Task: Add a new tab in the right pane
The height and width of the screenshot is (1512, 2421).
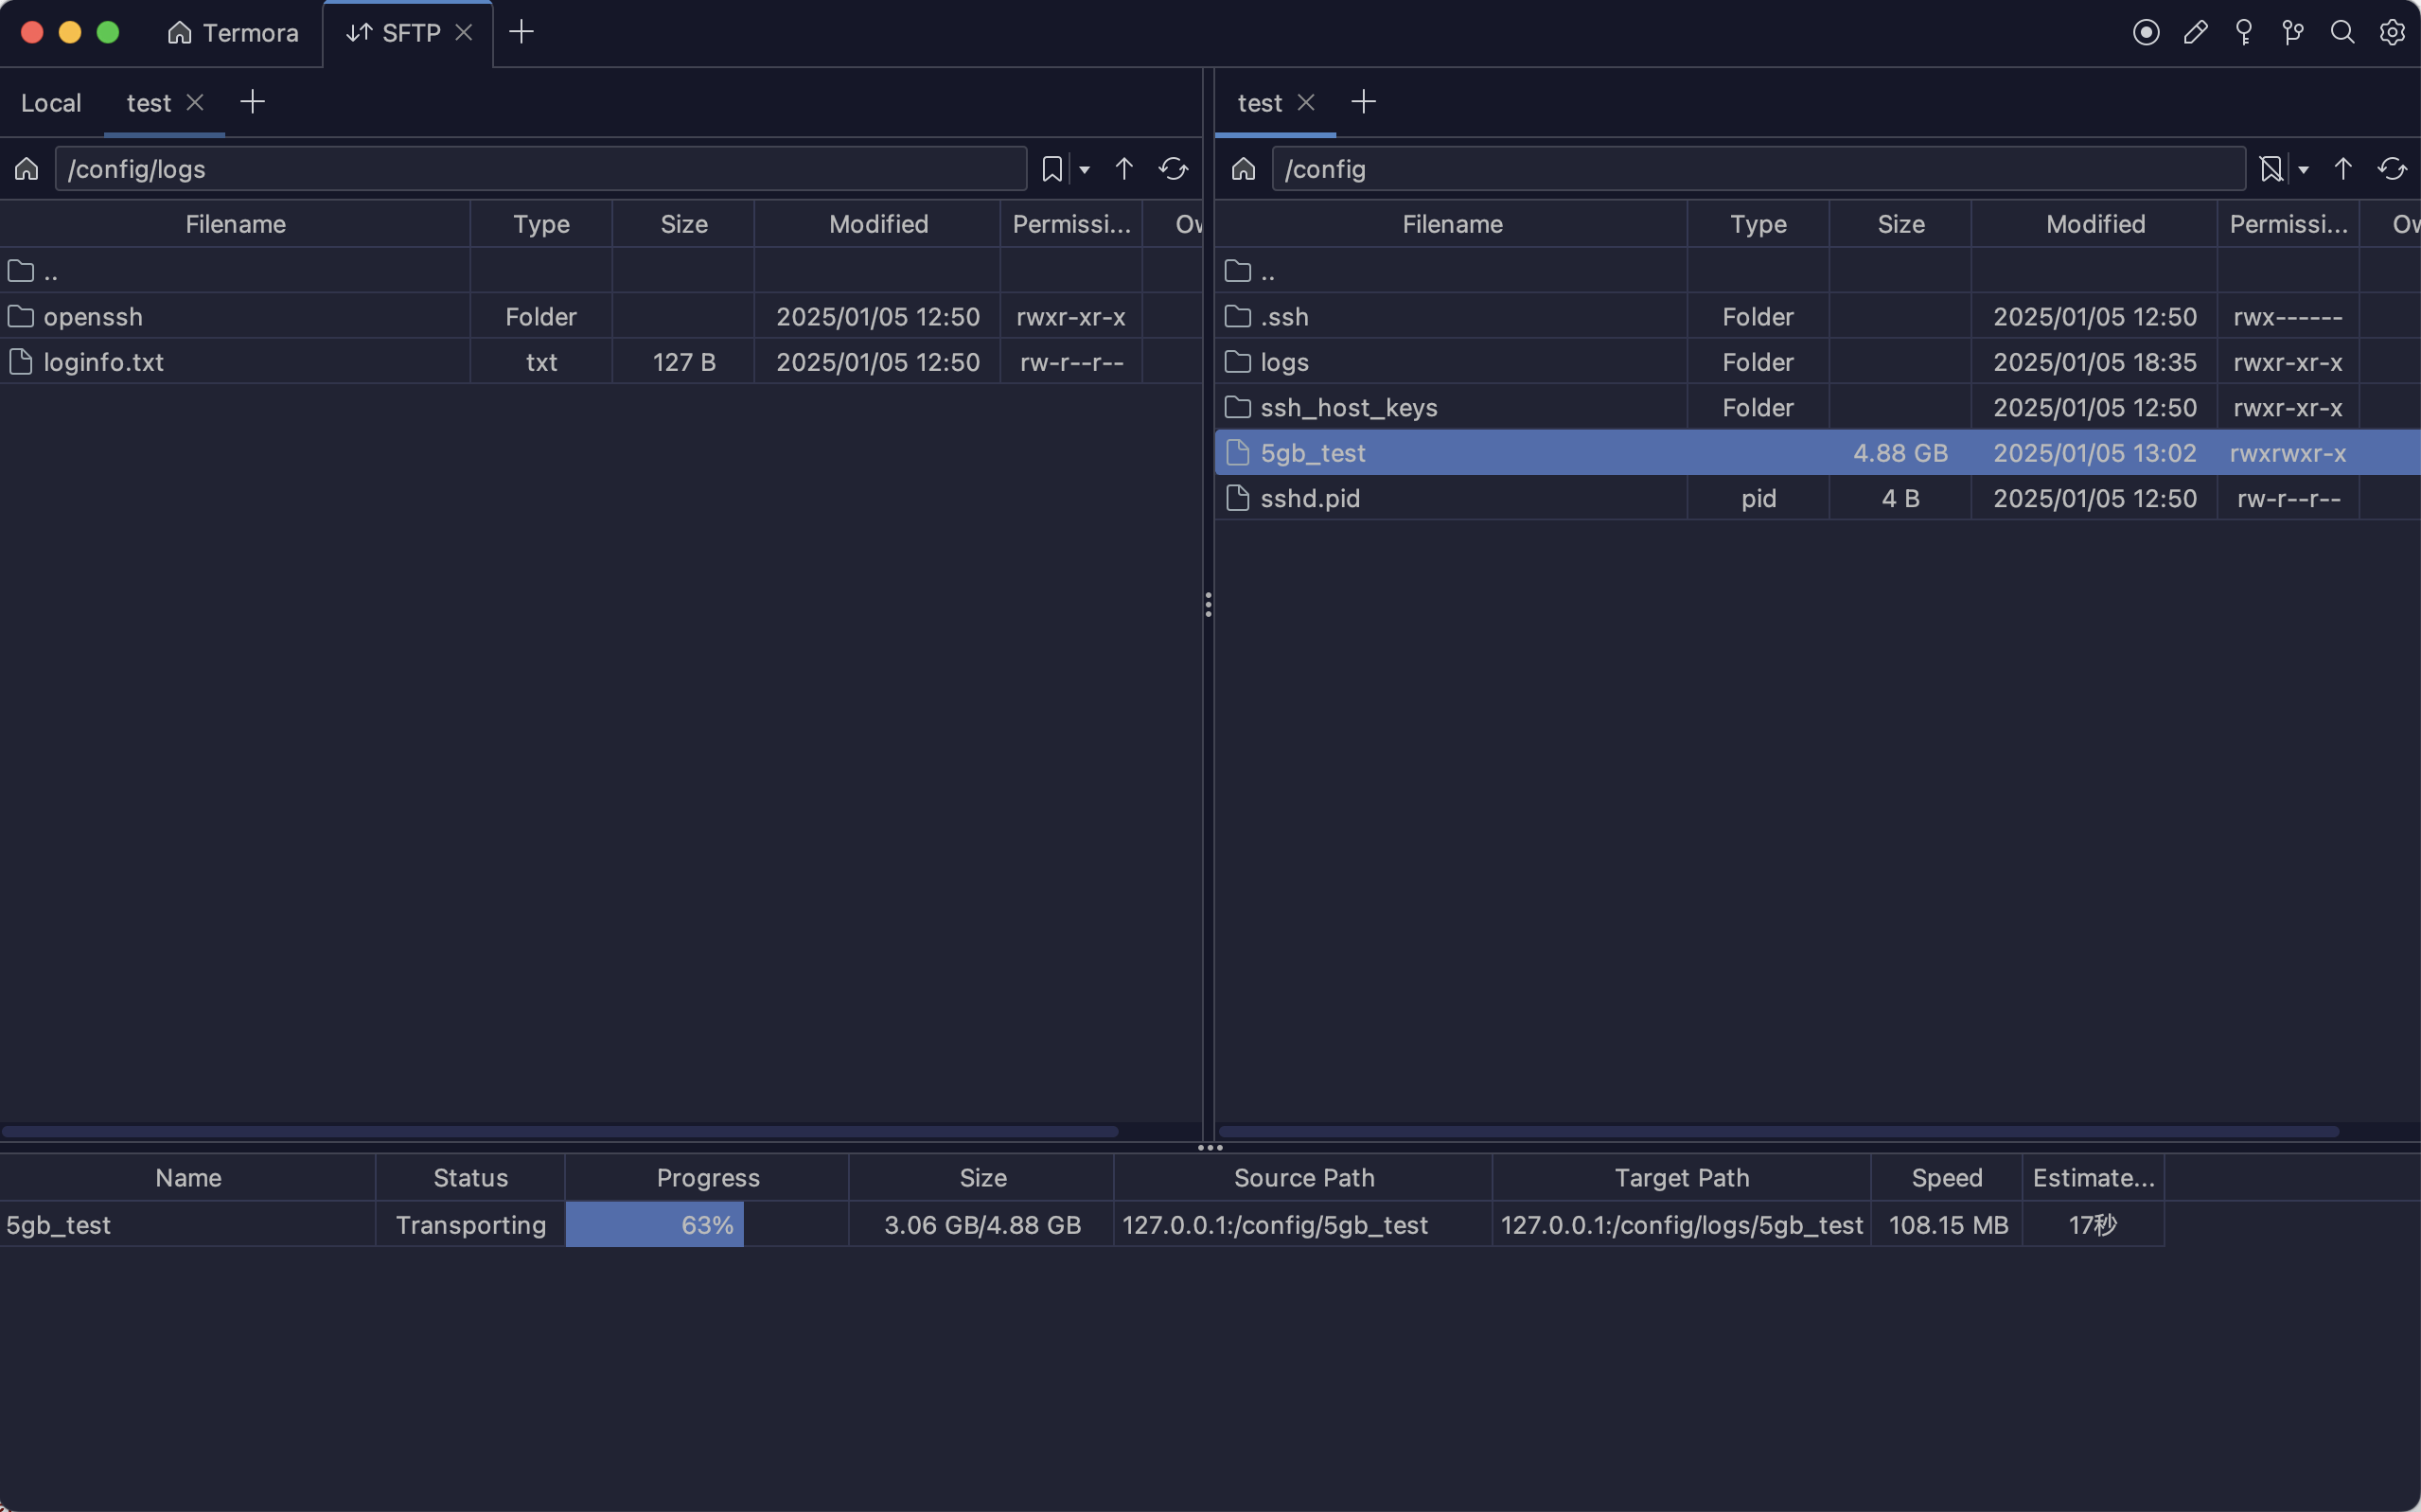Action: 1363,102
